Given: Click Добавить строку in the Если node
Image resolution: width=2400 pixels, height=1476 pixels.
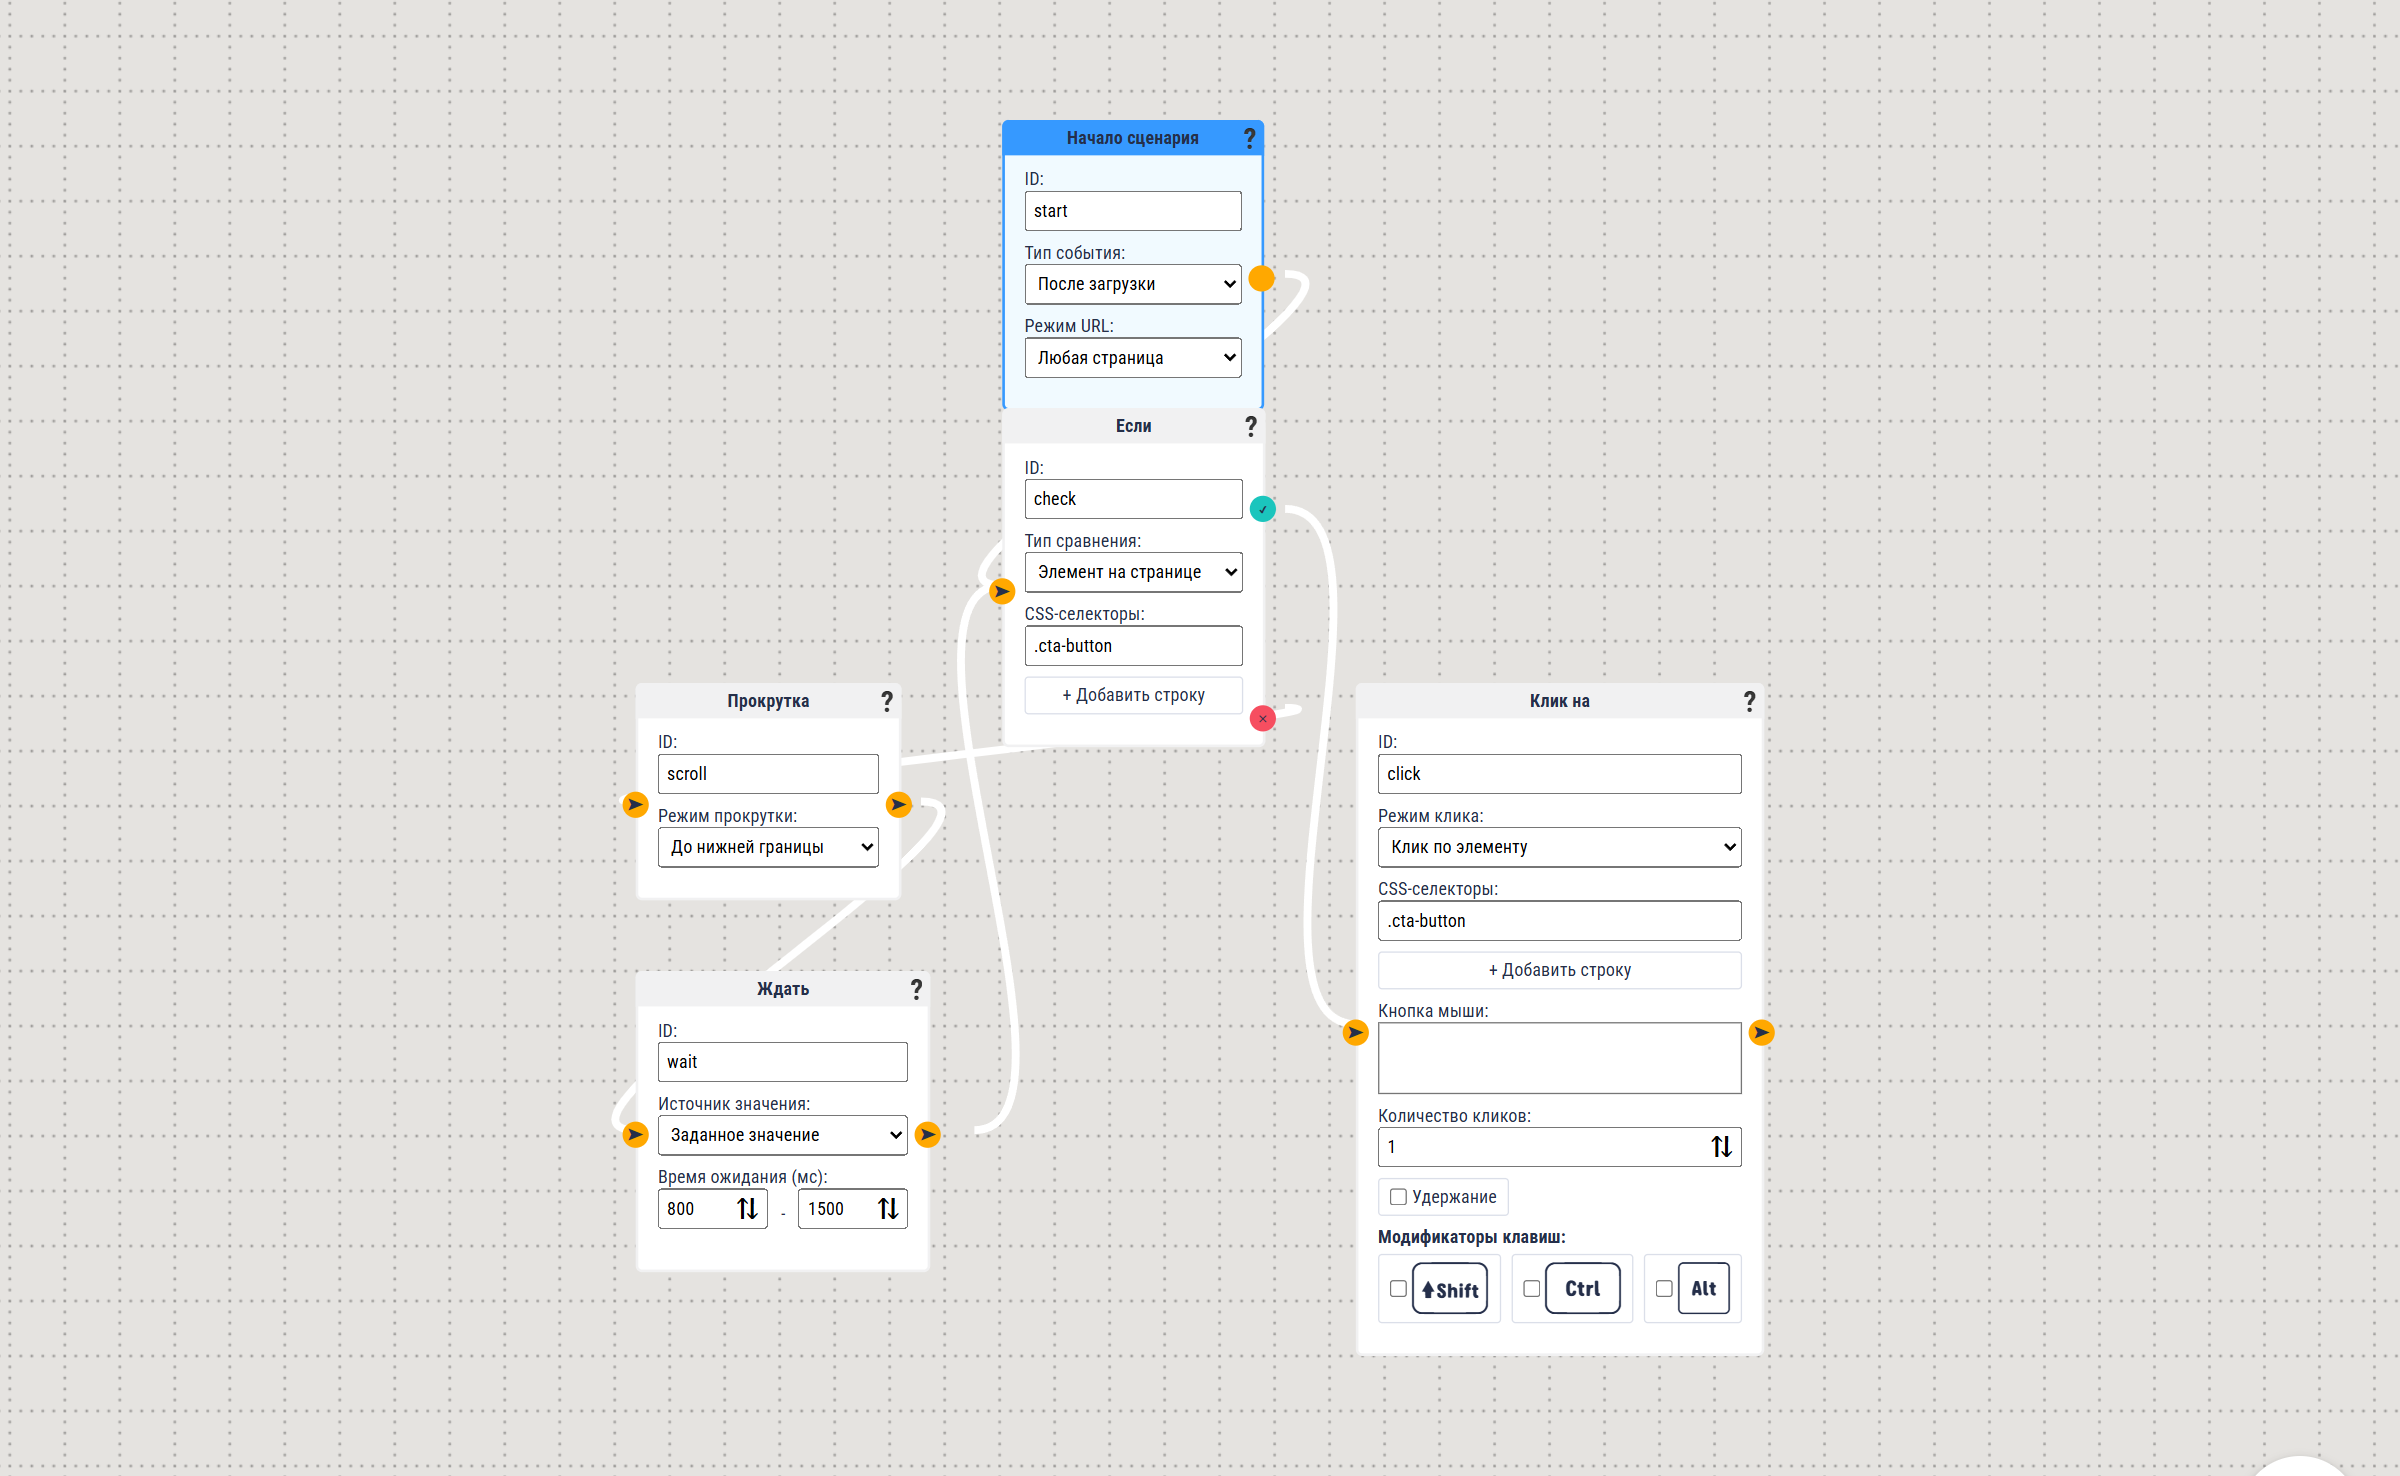Looking at the screenshot, I should [x=1133, y=695].
